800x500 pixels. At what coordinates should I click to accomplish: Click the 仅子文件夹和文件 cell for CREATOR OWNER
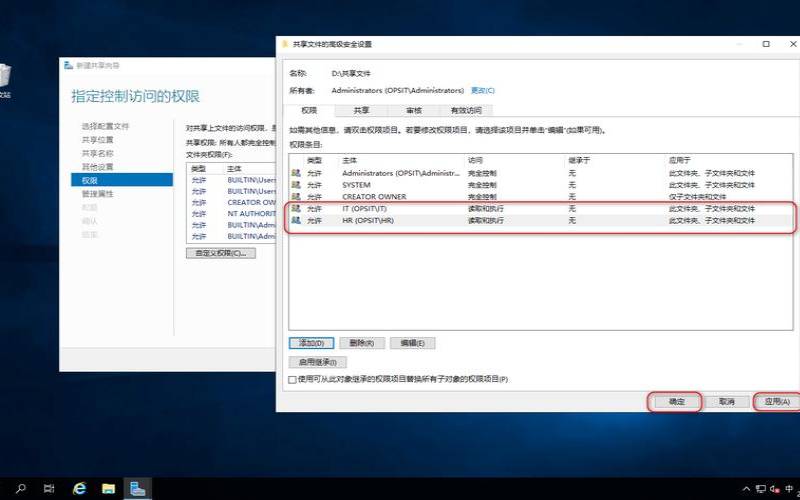[697, 196]
